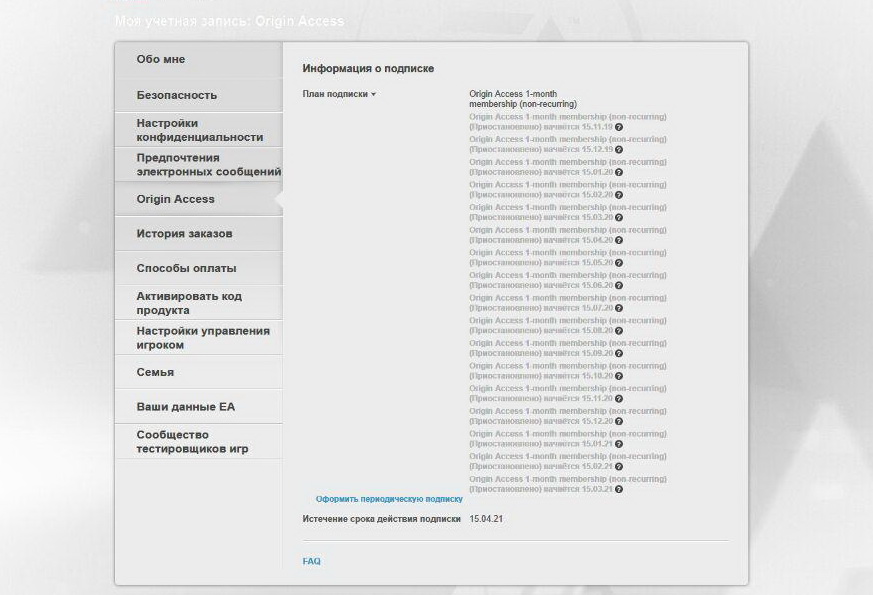Click the suspended membership text starting 15.06.20
The image size is (873, 595).
[x=567, y=281]
